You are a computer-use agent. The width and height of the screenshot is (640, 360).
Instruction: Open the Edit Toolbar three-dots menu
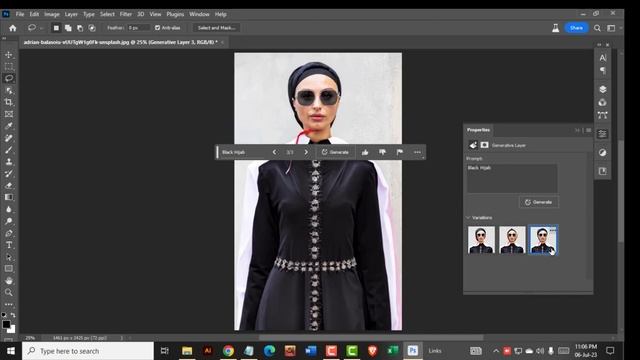coord(9,304)
